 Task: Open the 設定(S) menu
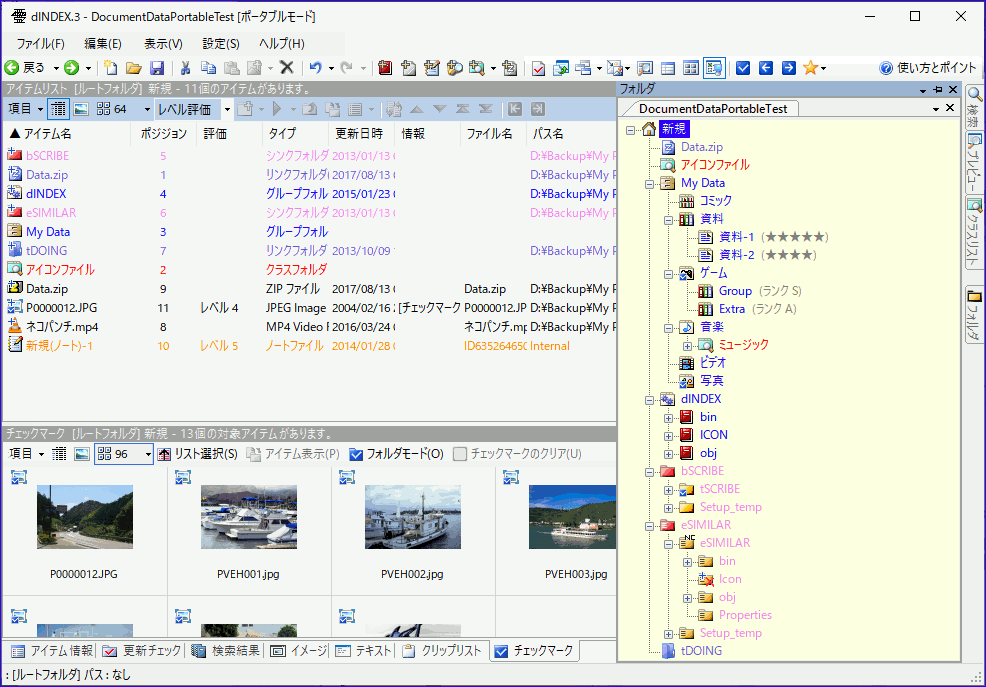221,43
